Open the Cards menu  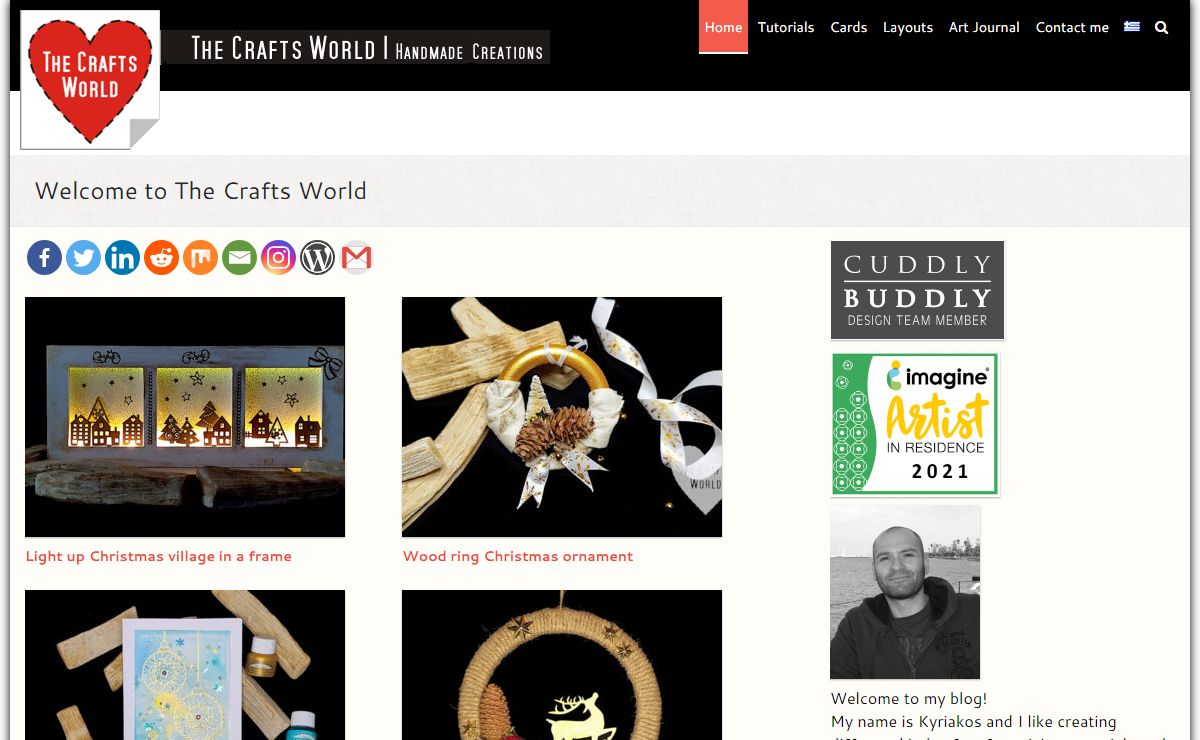(x=848, y=27)
